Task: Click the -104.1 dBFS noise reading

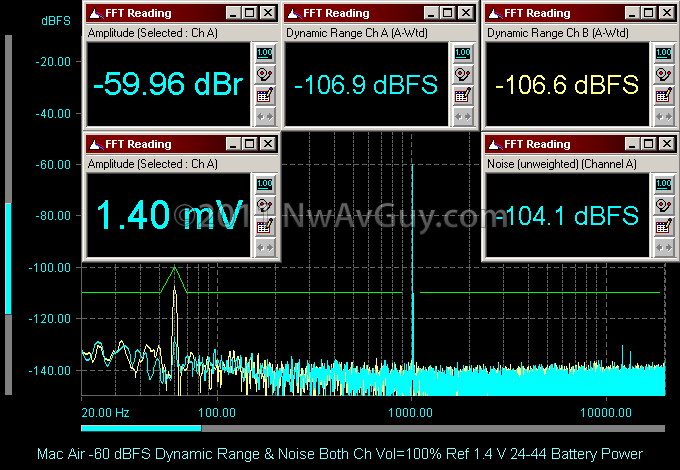Action: (x=567, y=215)
